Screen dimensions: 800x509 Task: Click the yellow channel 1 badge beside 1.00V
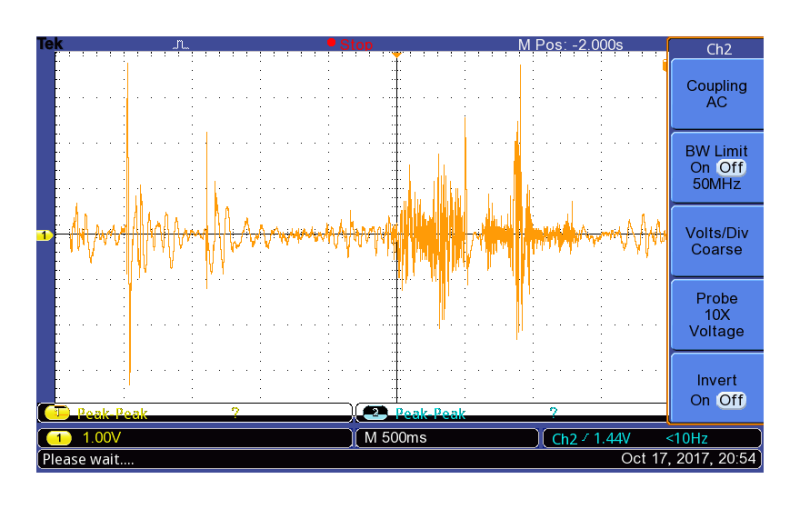(58, 438)
